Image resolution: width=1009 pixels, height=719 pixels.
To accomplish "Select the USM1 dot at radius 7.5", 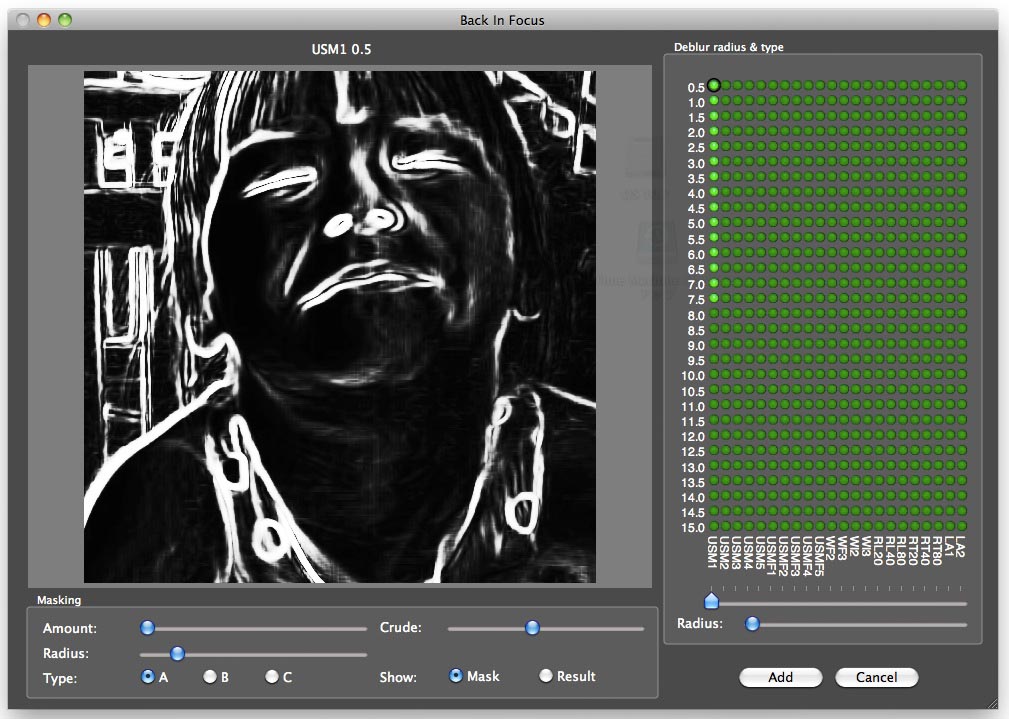I will tap(714, 299).
